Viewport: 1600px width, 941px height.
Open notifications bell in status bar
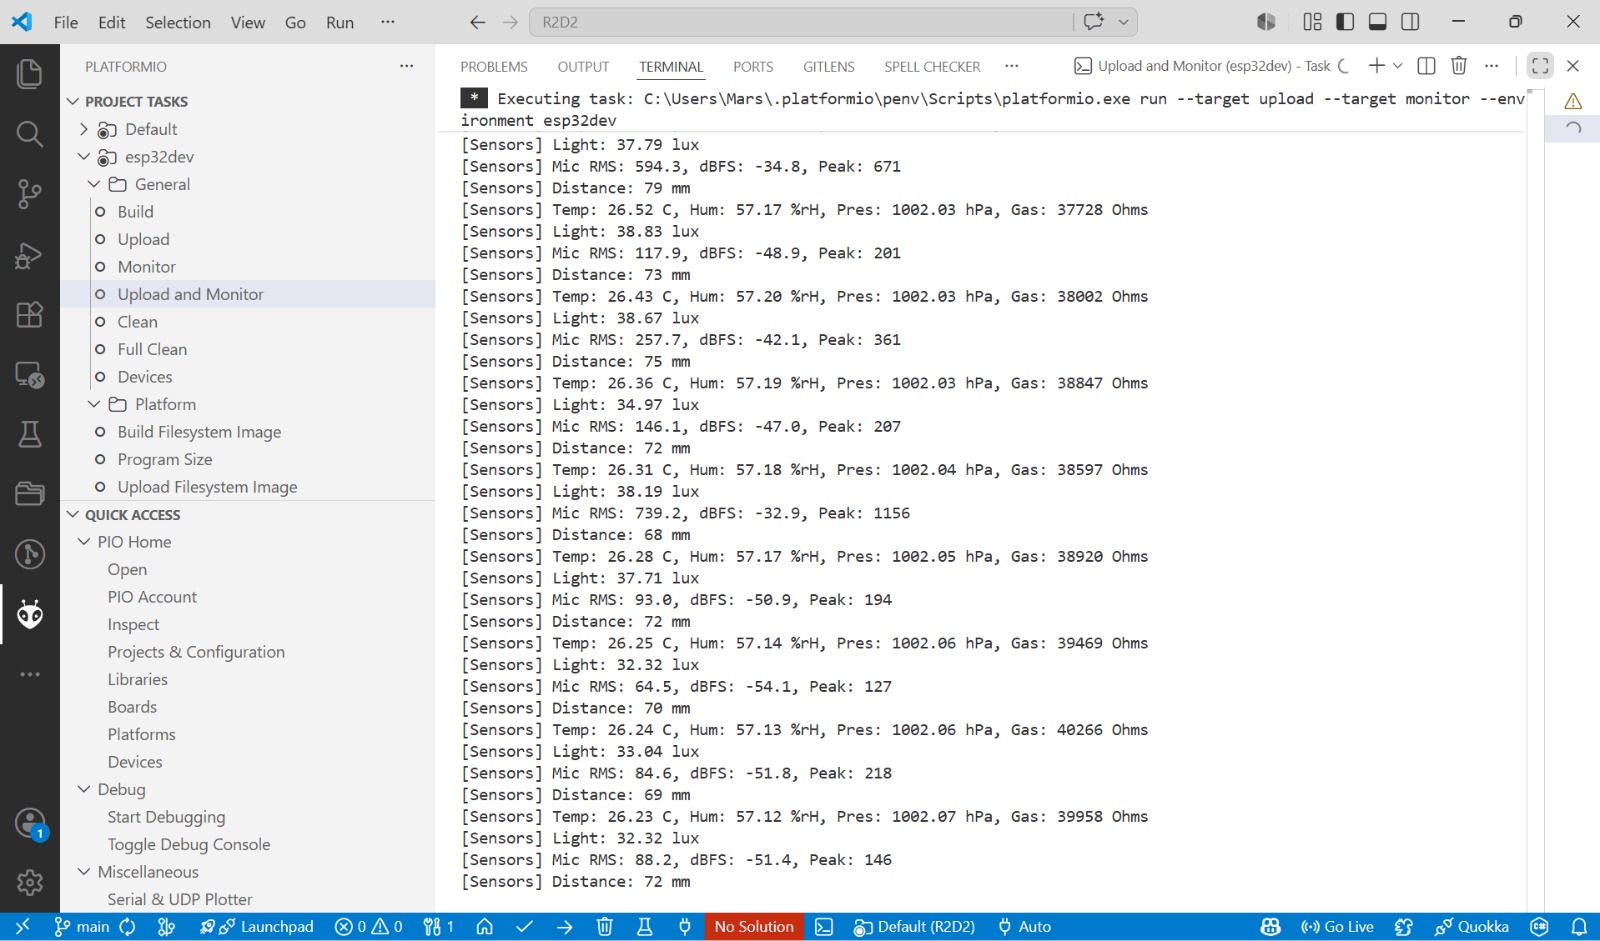coord(1579,927)
